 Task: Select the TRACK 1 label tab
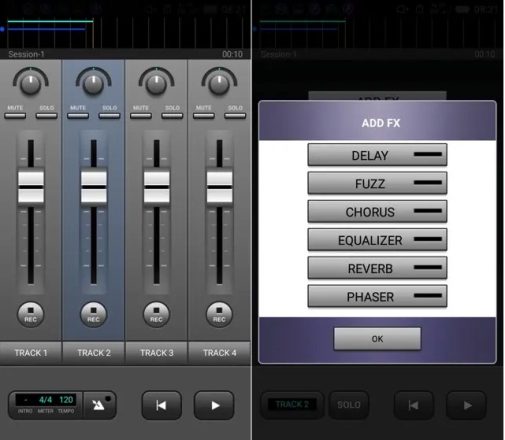(31, 353)
